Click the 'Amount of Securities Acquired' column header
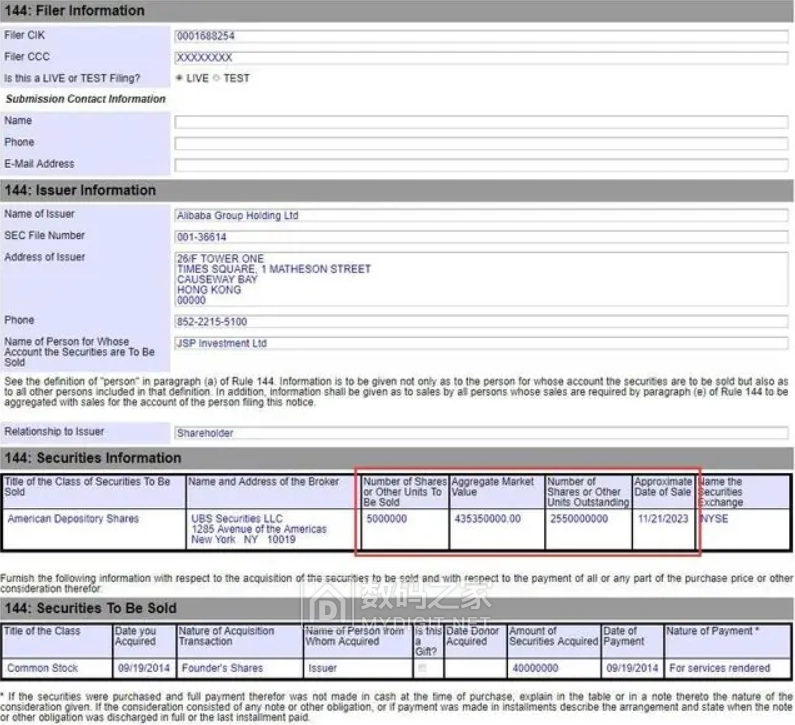This screenshot has width=795, height=725. coord(554,641)
